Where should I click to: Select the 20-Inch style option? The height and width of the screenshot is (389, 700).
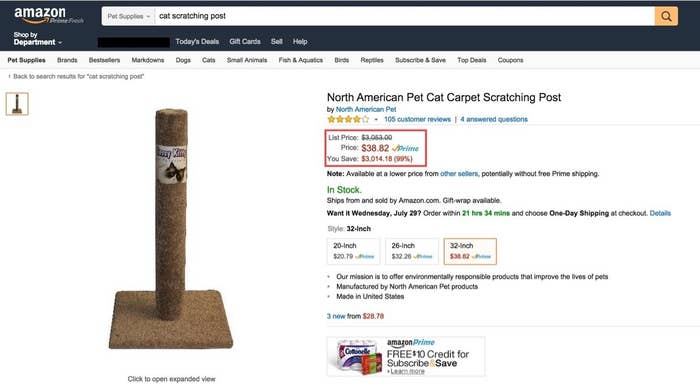click(354, 251)
